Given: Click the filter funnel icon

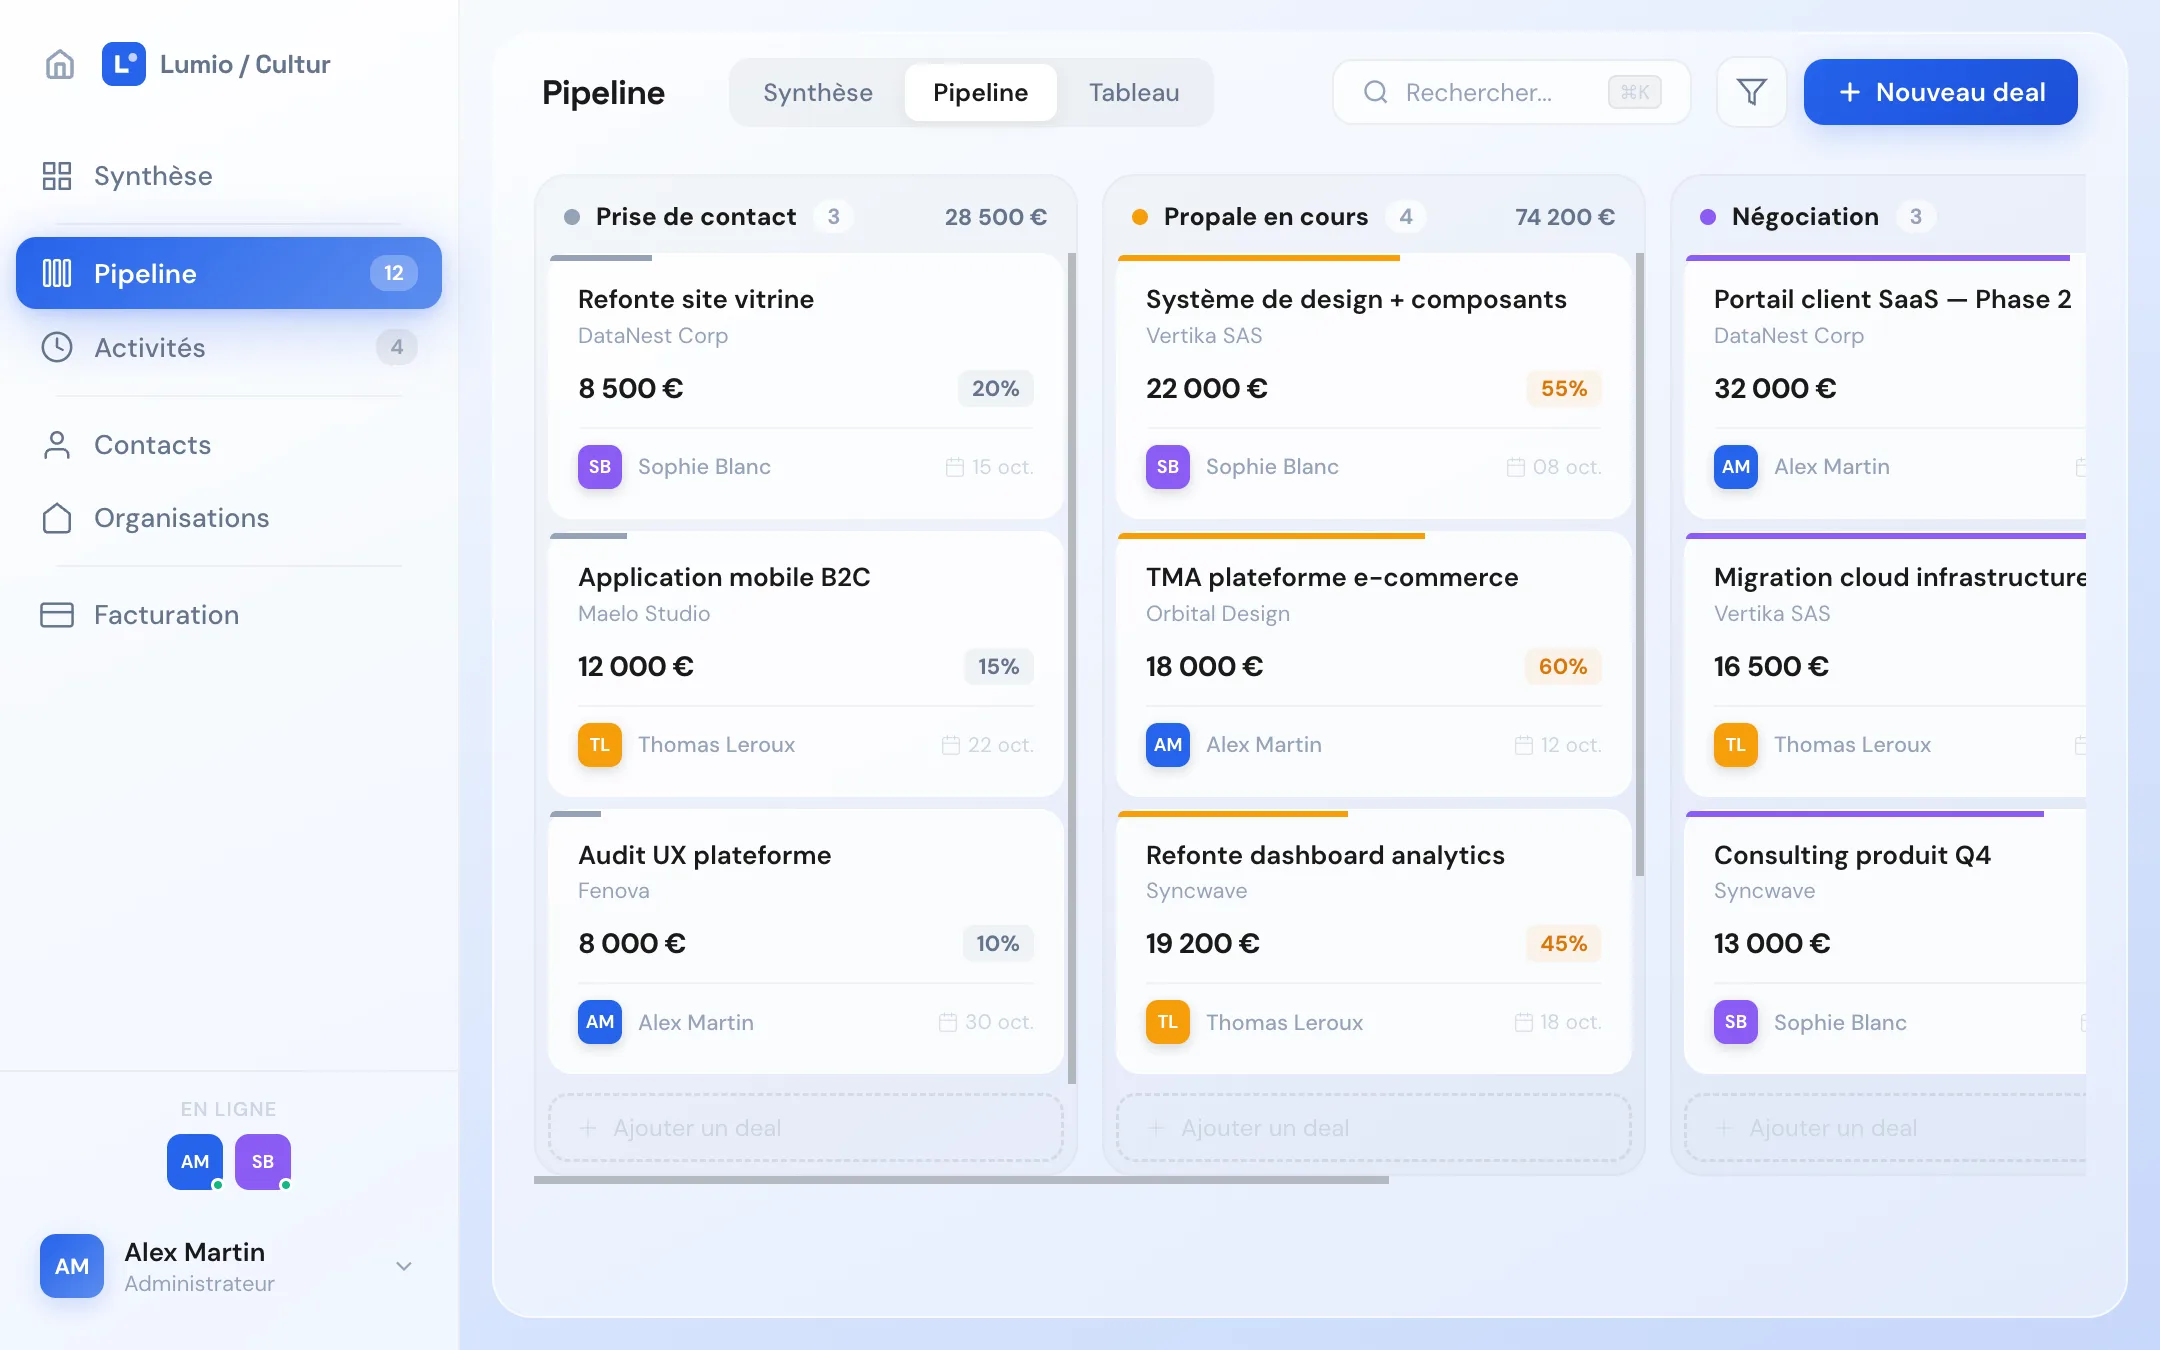Looking at the screenshot, I should click(x=1752, y=92).
